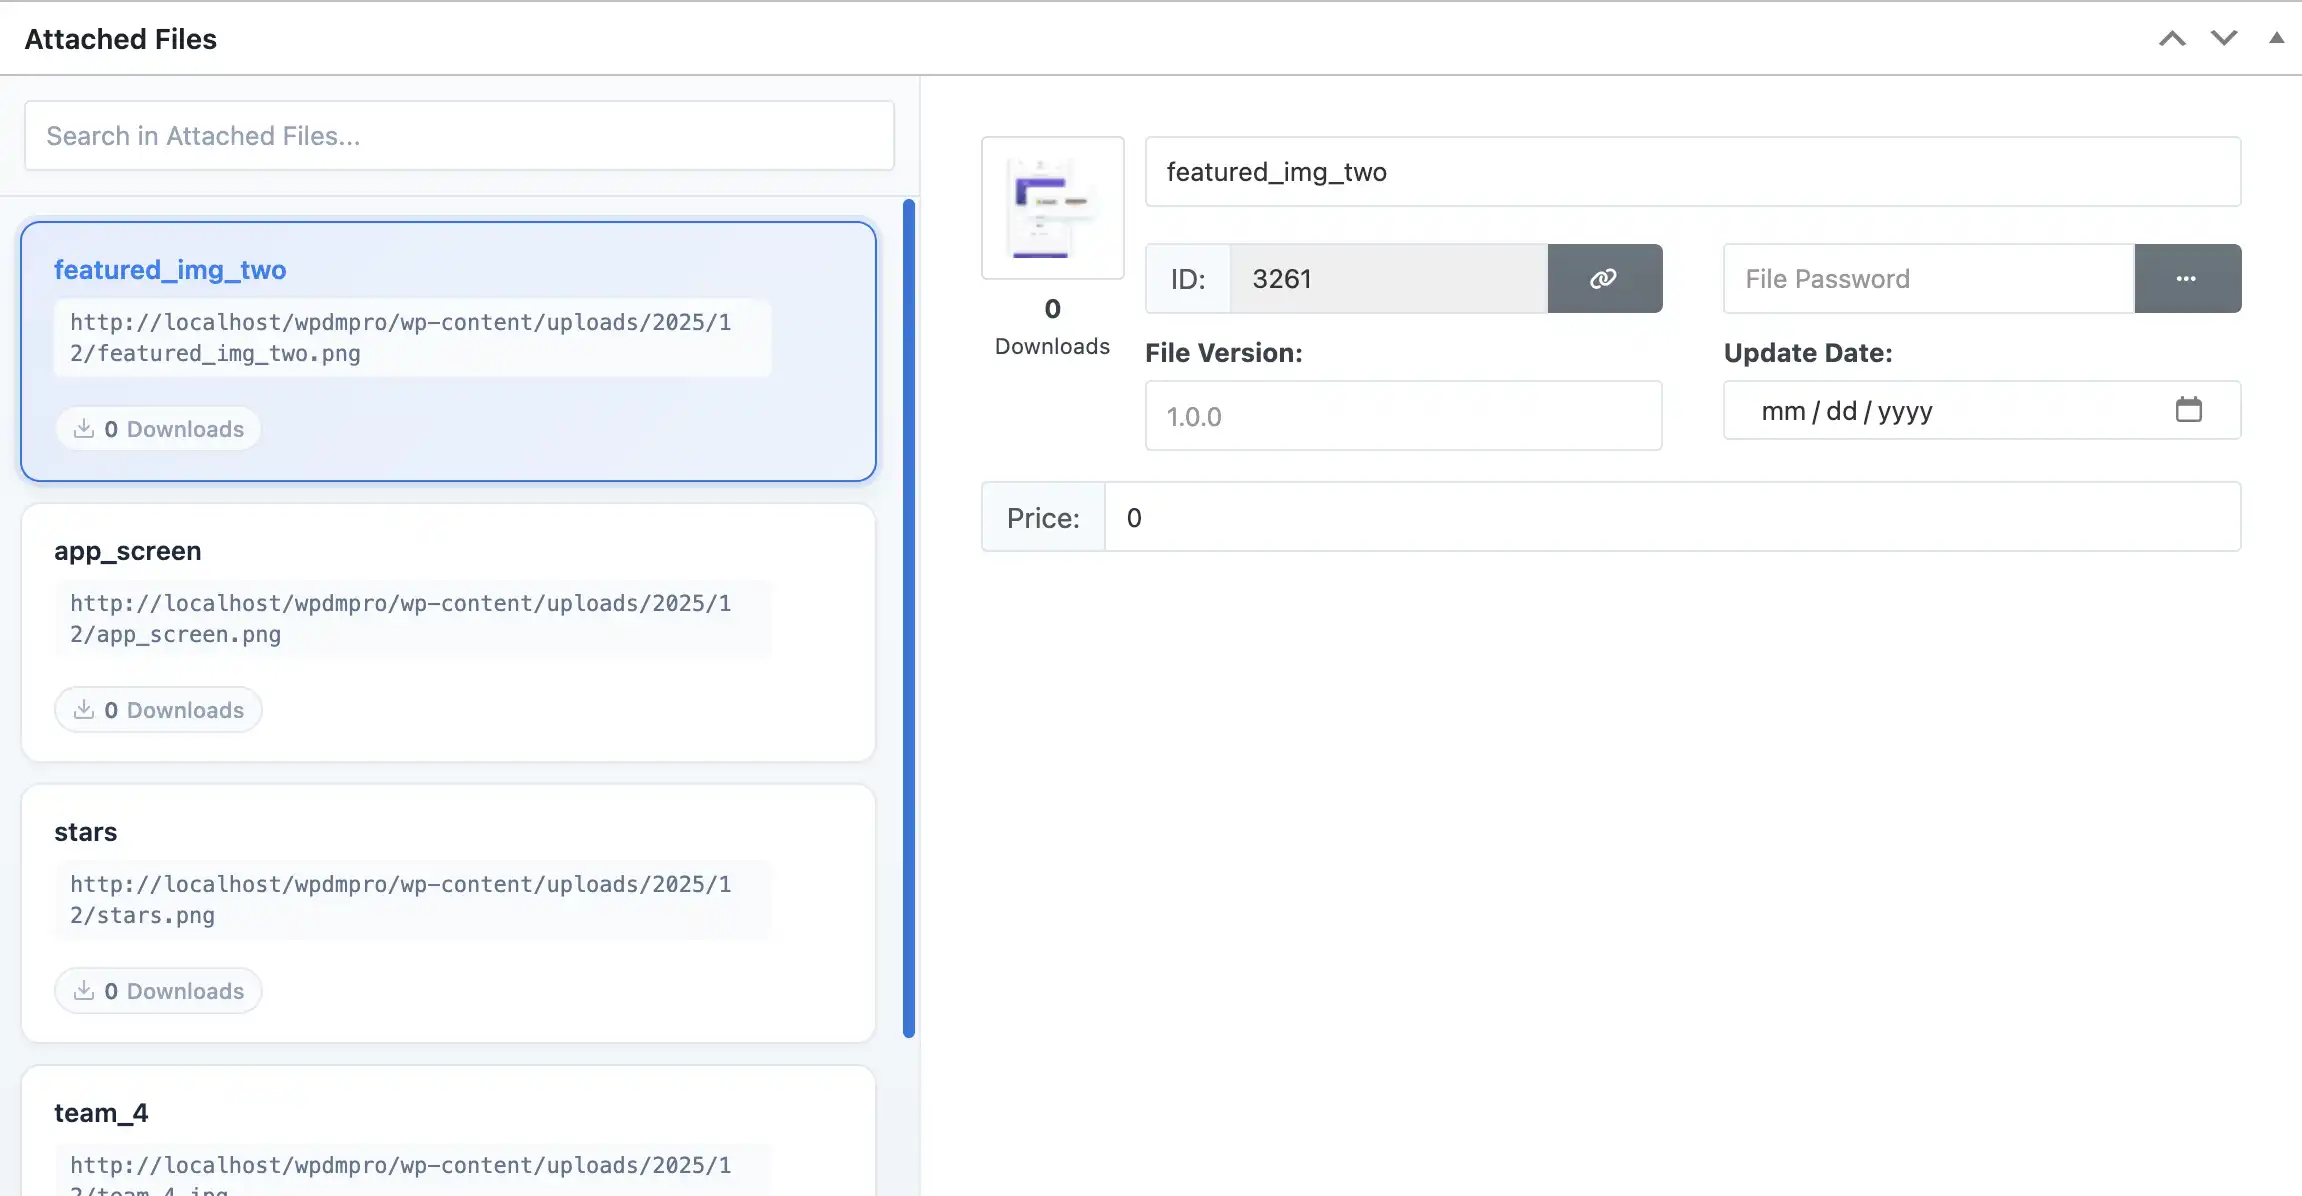This screenshot has height=1196, width=2302.
Task: Click the ID 3261 field
Action: coord(1389,278)
